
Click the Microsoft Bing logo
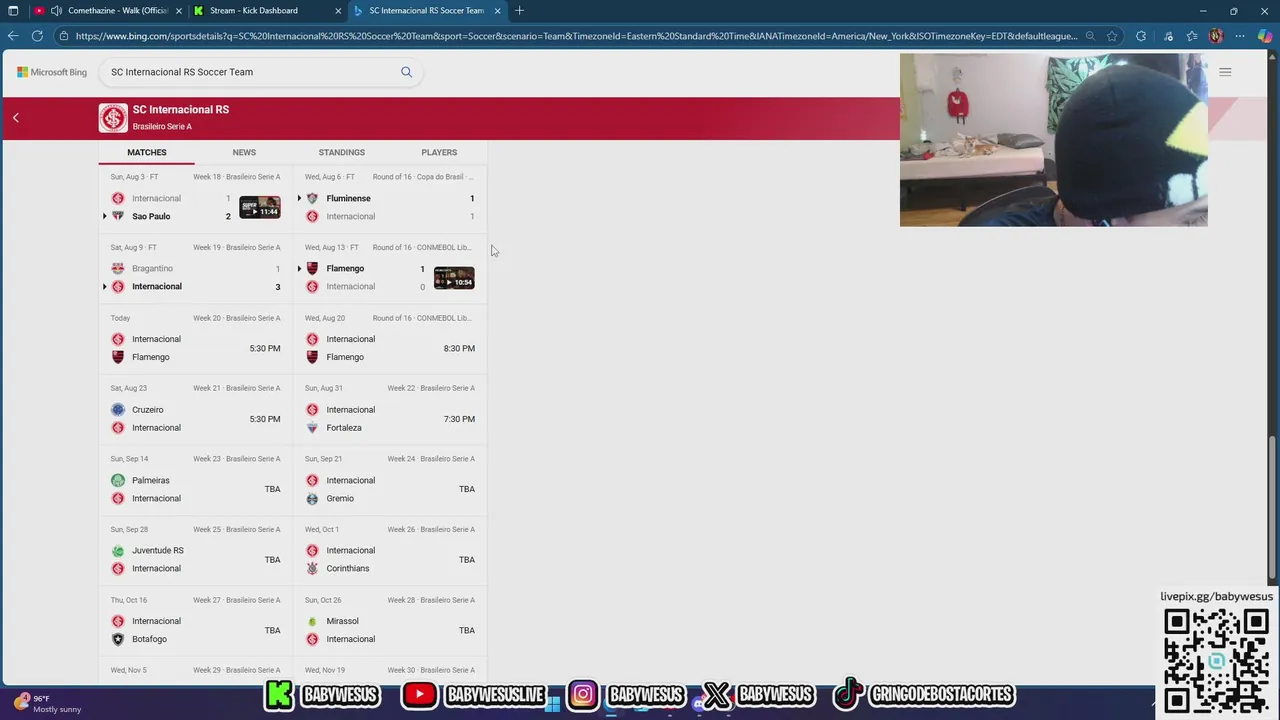(x=52, y=72)
